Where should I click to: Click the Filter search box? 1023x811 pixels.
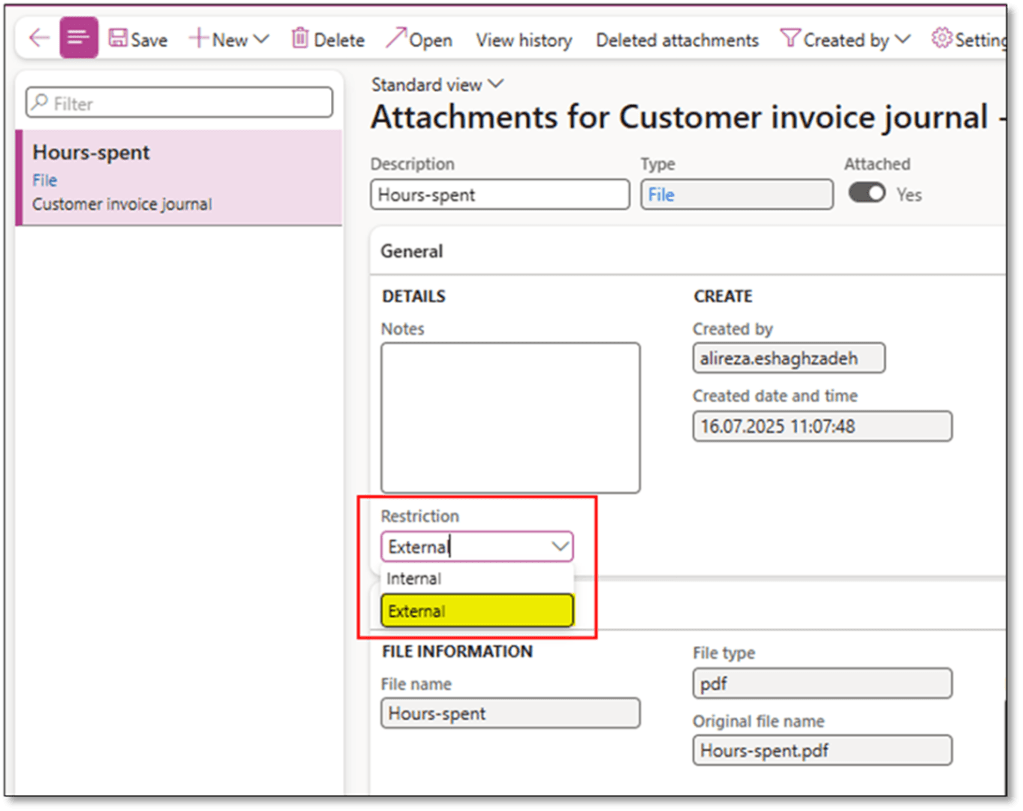click(x=178, y=103)
